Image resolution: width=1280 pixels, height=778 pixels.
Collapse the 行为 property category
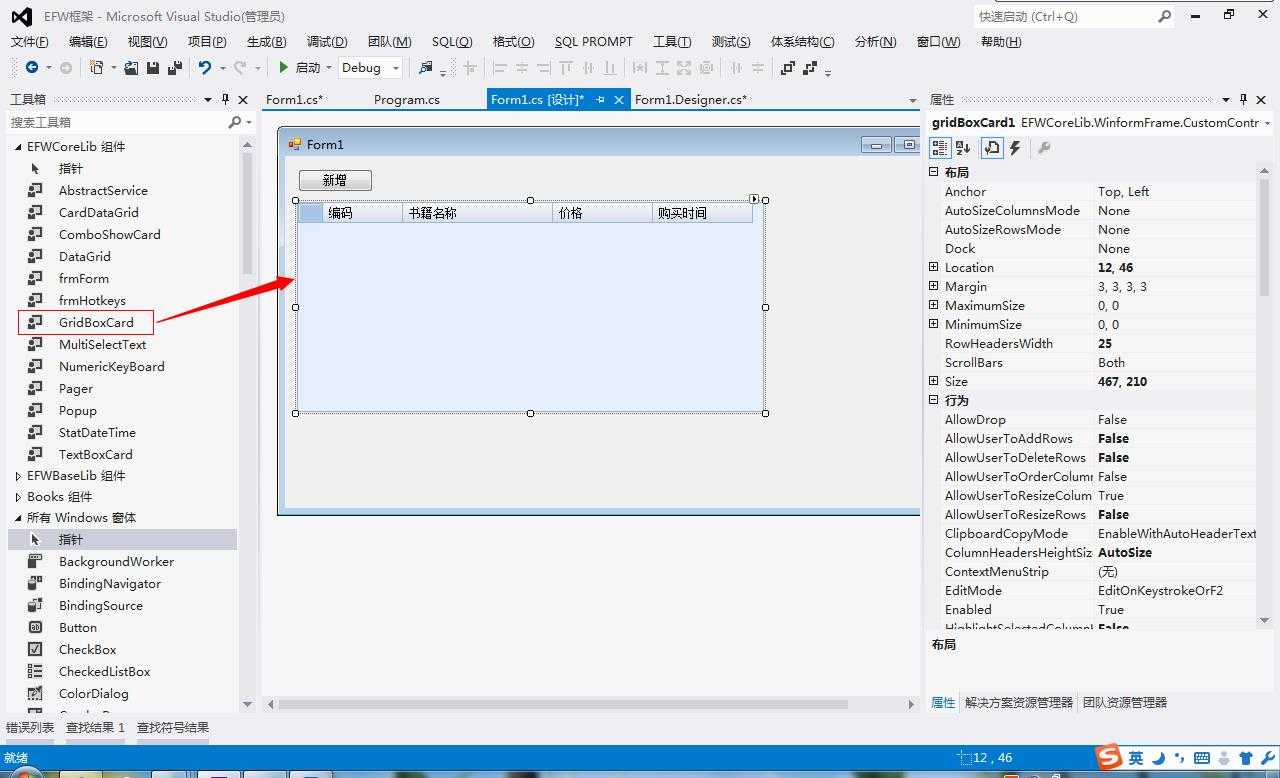tap(933, 400)
